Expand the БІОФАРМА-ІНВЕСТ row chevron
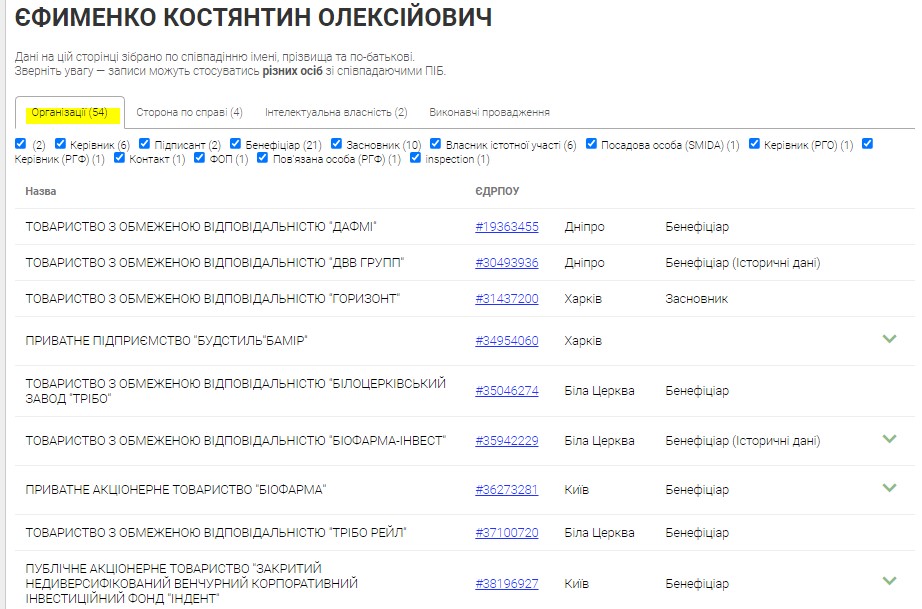The height and width of the screenshot is (609, 922). click(889, 439)
